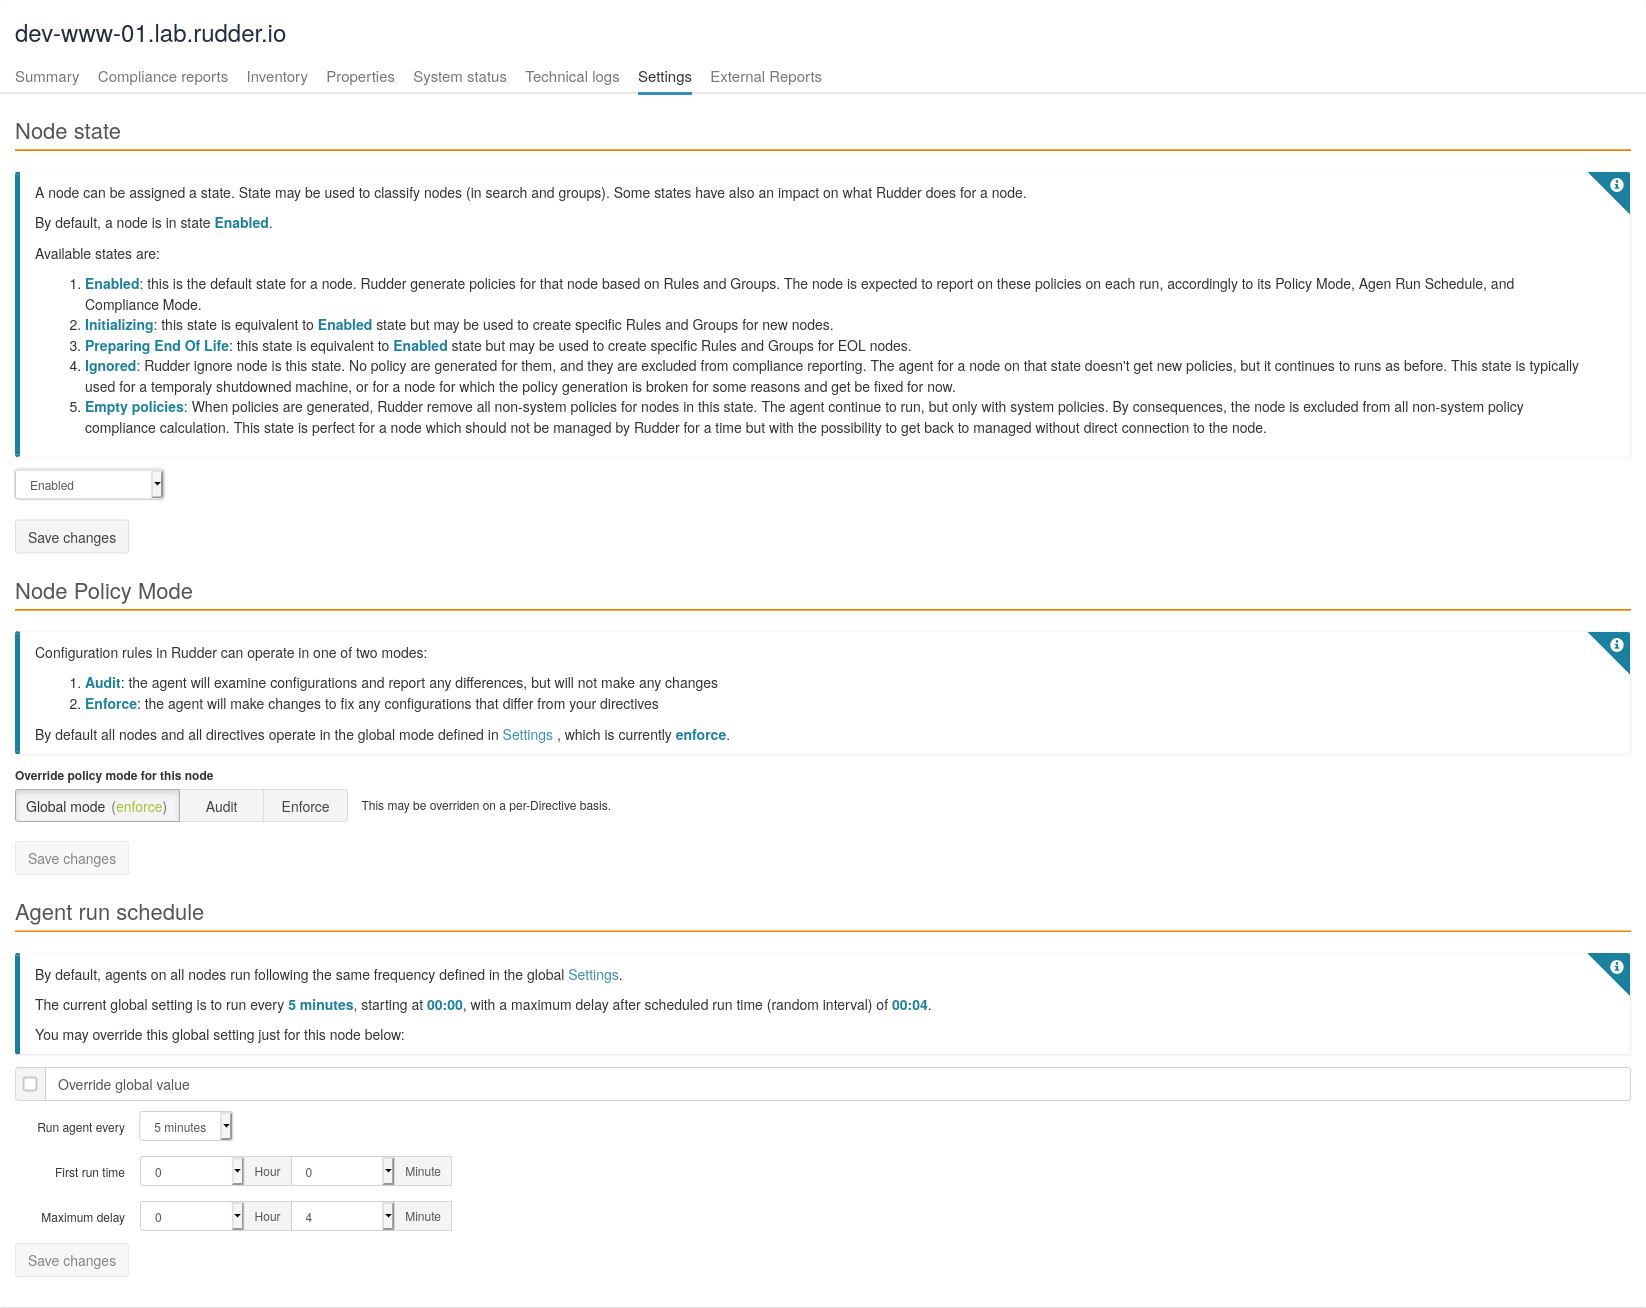Select the Settings tab
The image size is (1646, 1308).
(665, 77)
